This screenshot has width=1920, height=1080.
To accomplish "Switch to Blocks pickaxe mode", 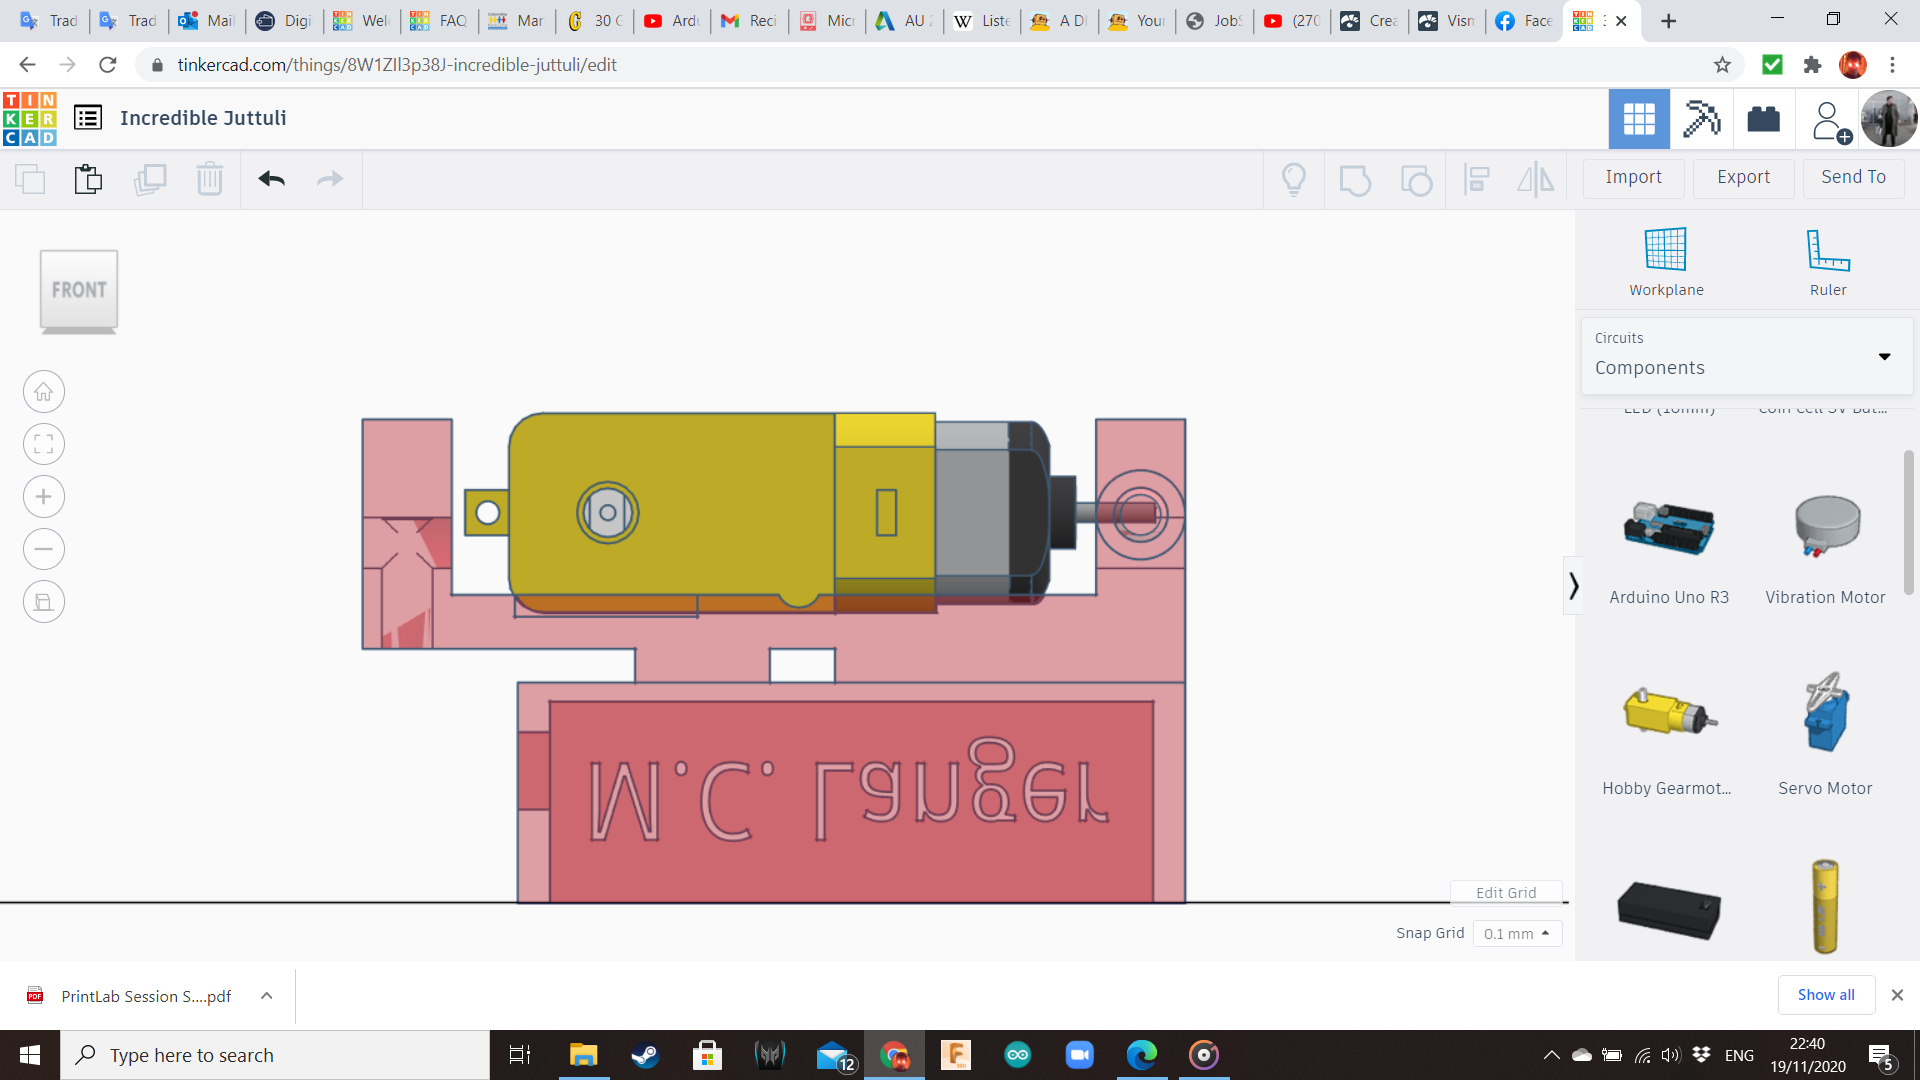I will 1701,119.
